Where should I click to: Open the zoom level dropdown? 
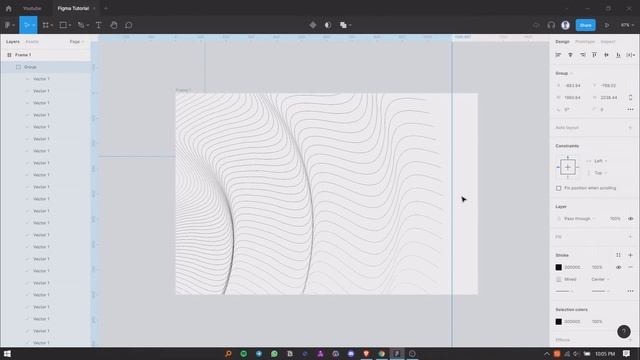[x=627, y=25]
